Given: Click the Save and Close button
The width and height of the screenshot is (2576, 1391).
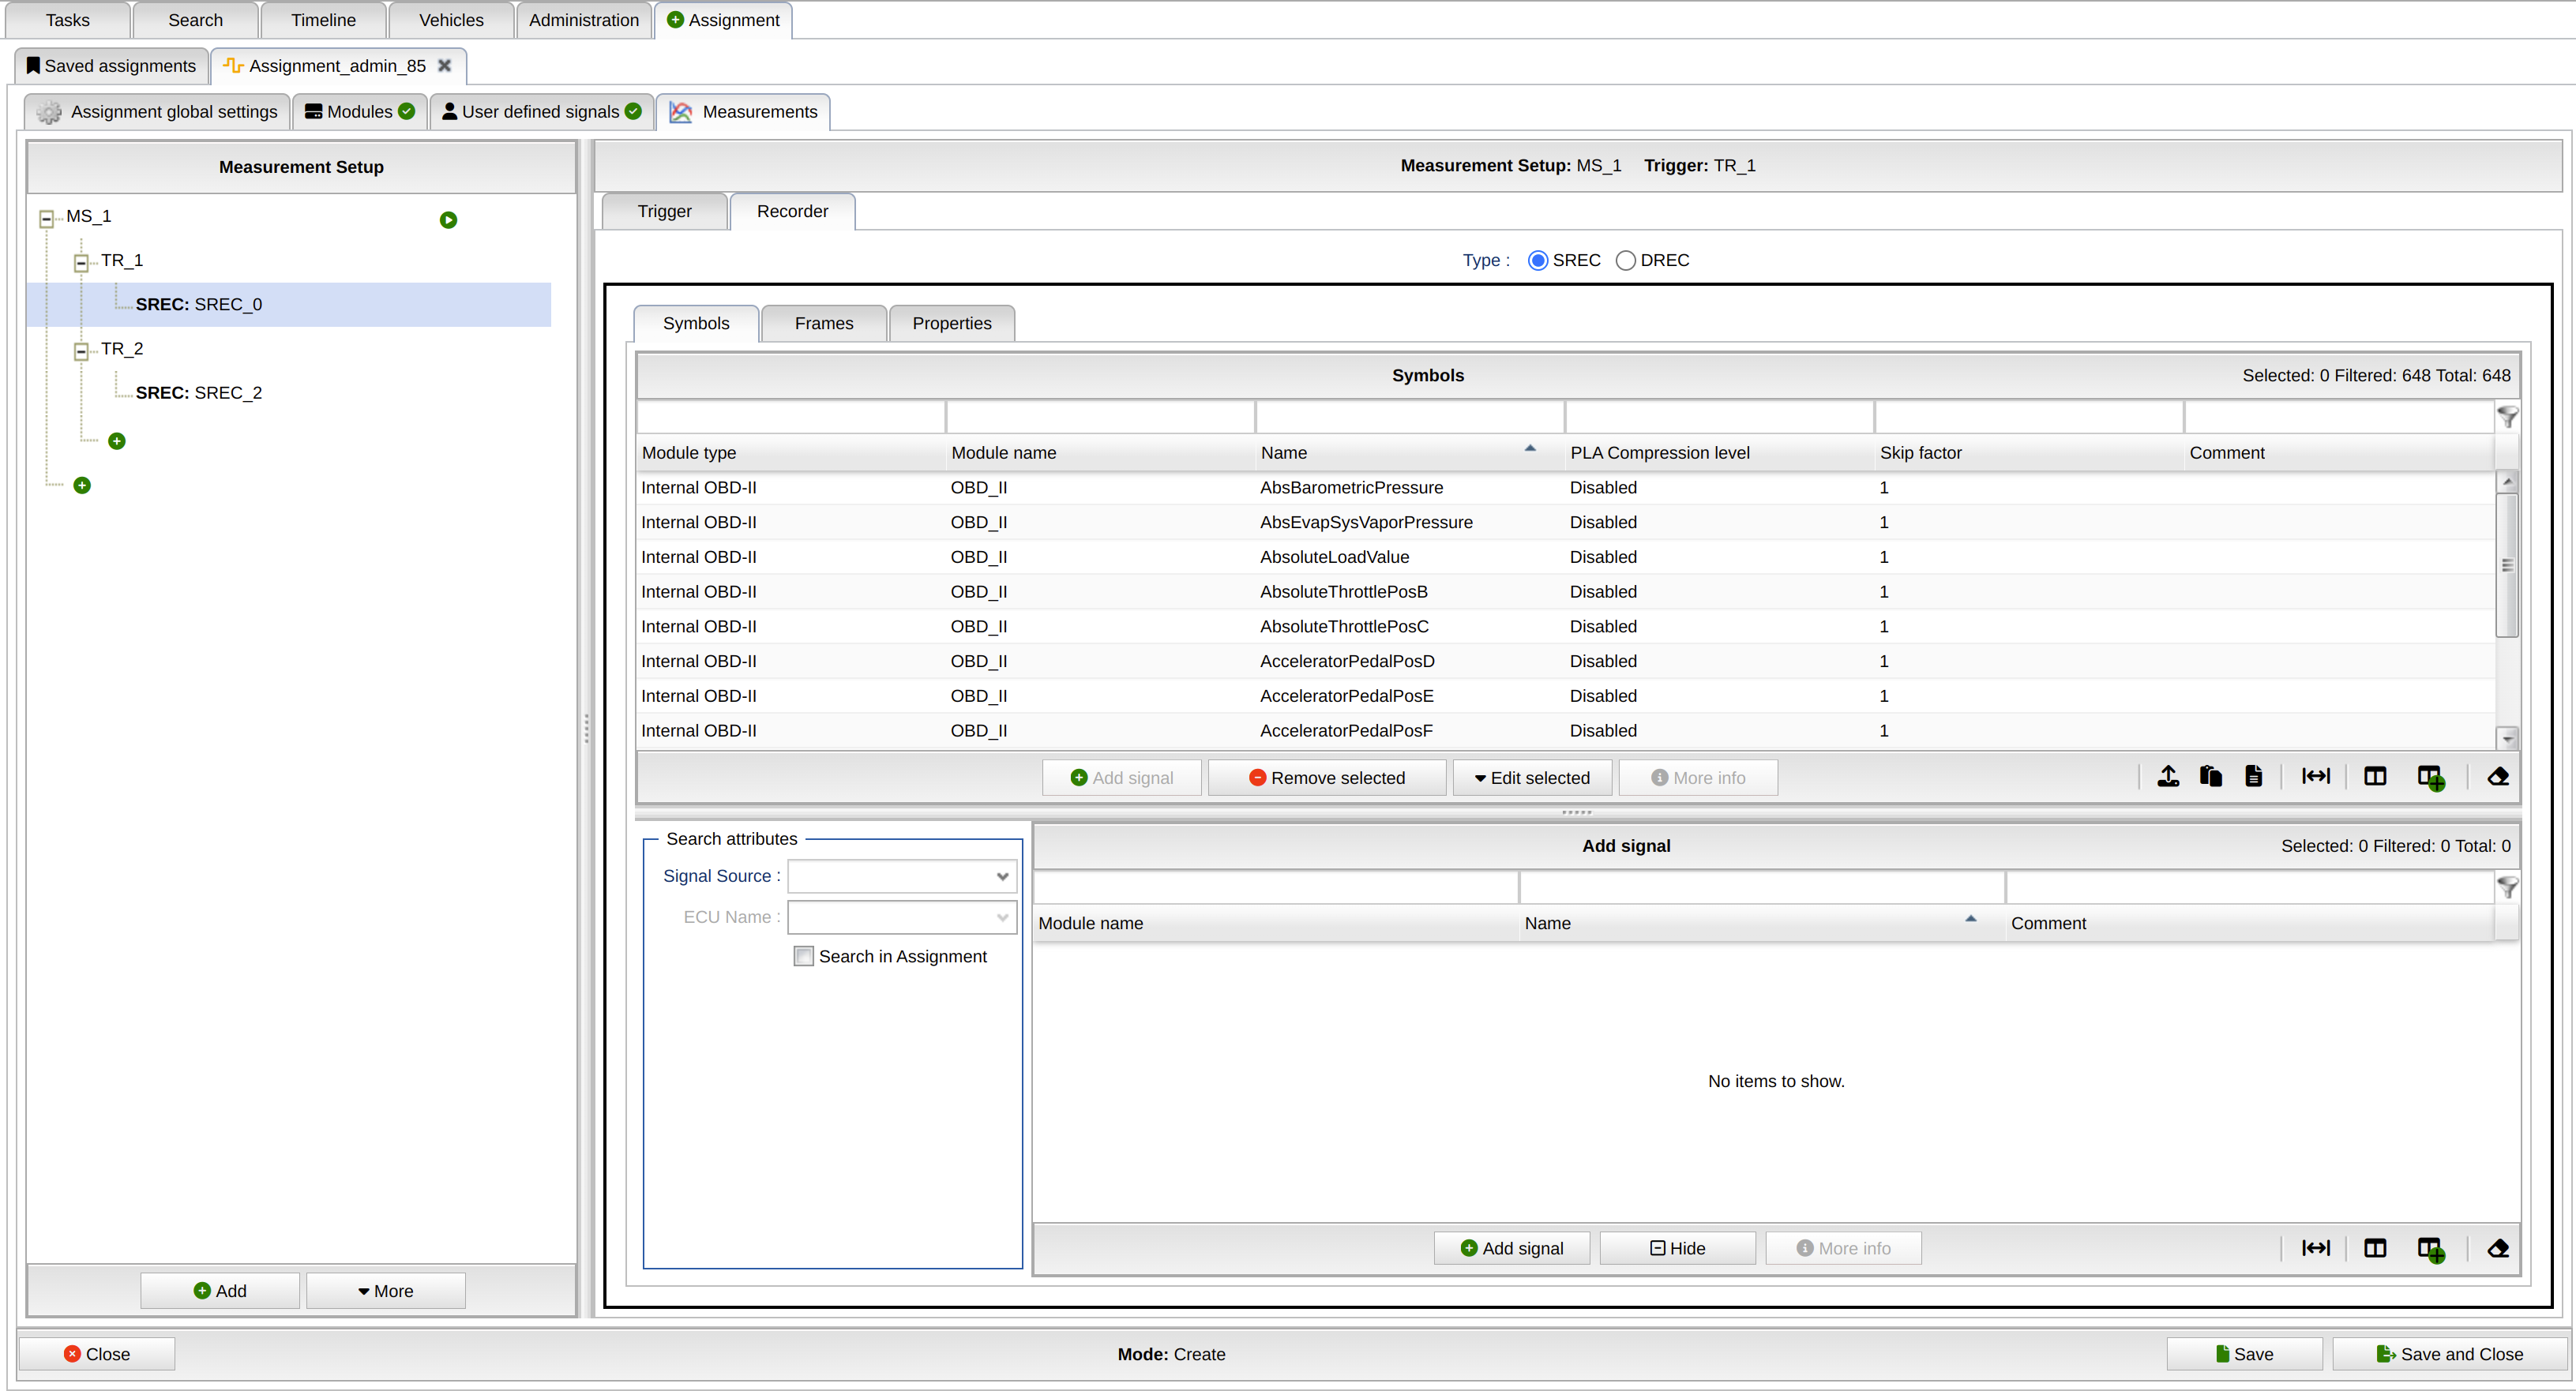Looking at the screenshot, I should coord(2449,1354).
